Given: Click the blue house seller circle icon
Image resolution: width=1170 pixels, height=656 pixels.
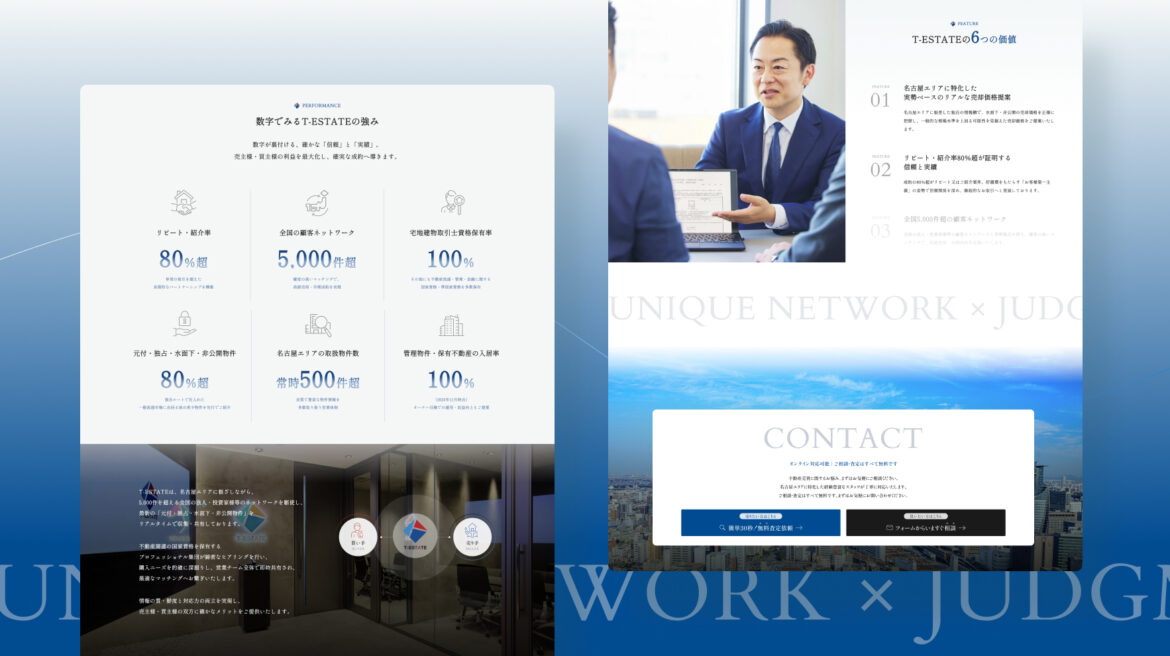Looking at the screenshot, I should (472, 536).
